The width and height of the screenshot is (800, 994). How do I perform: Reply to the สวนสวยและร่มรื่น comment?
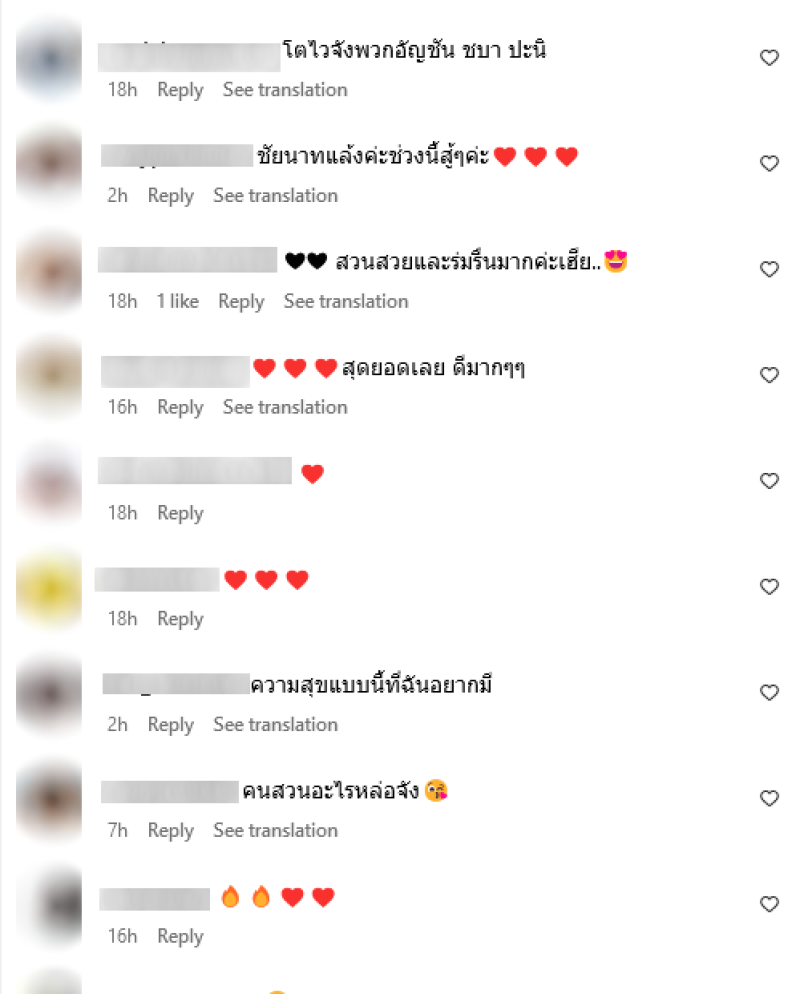click(241, 302)
